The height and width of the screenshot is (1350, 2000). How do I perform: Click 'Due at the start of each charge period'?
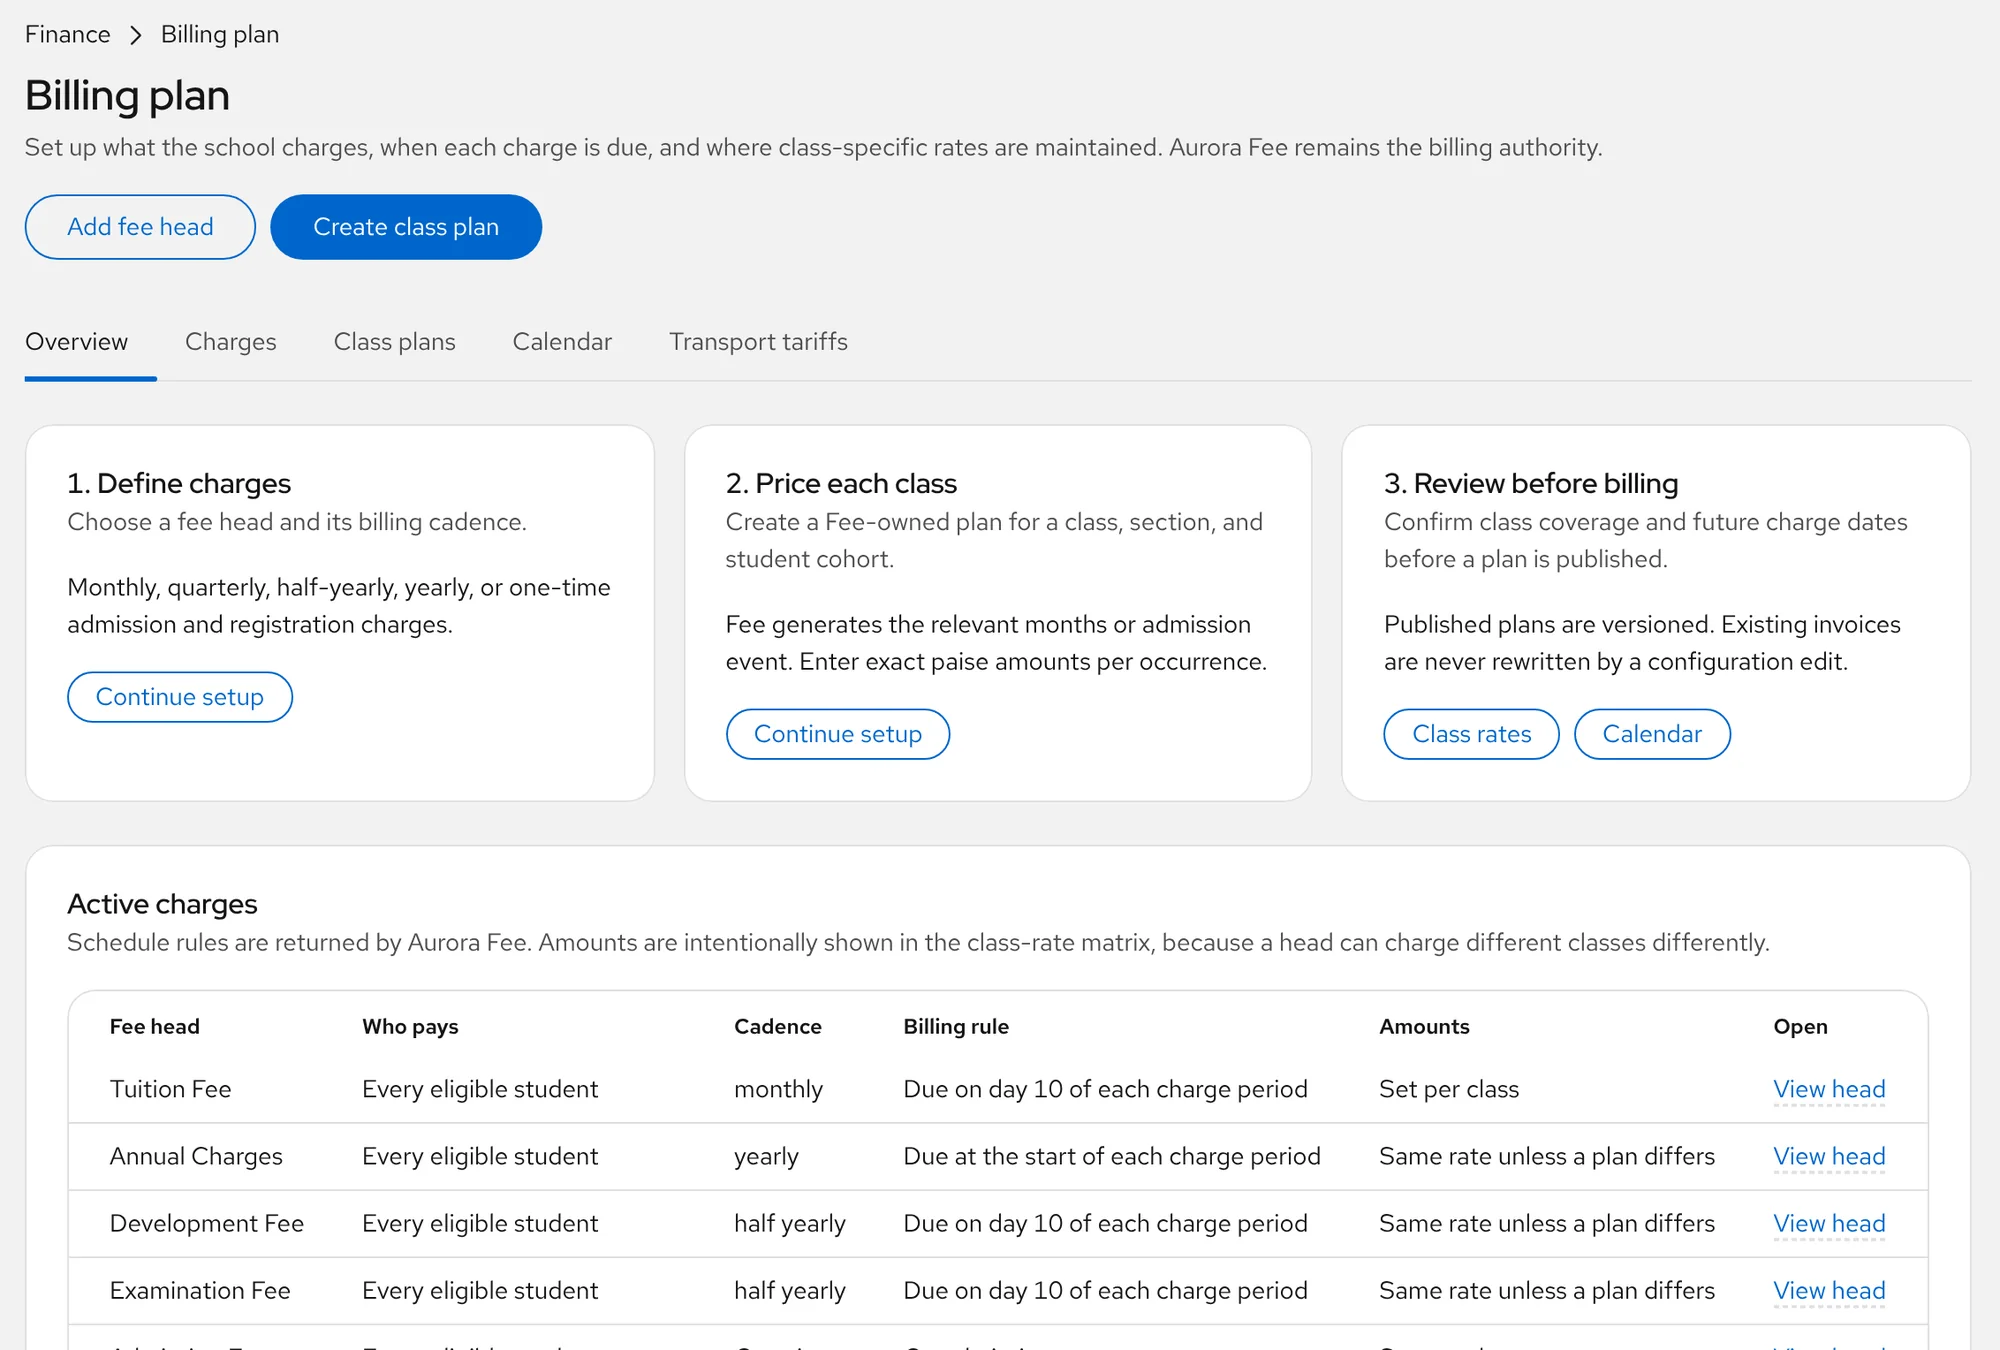[x=1112, y=1156]
